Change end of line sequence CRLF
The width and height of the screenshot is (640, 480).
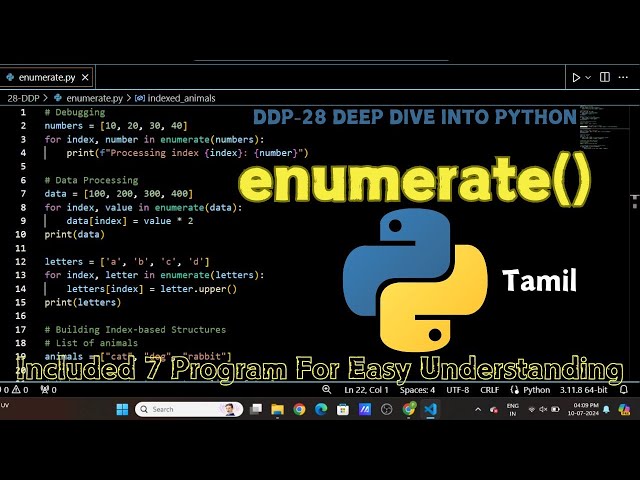(489, 390)
